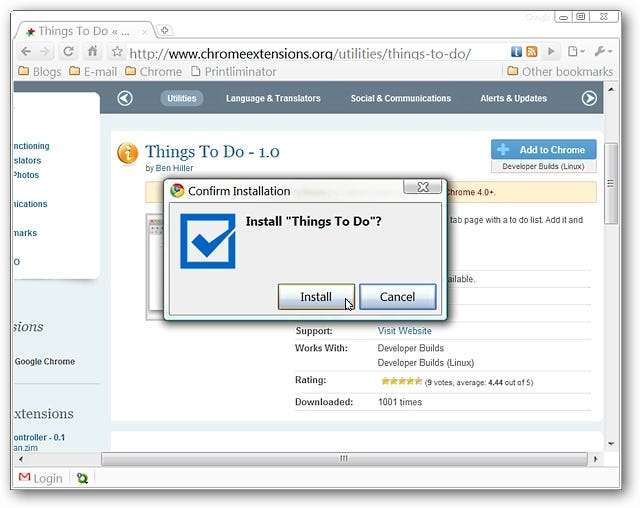Open the Things To Do - 1.0 title link
640x508 pixels.
[x=212, y=152]
